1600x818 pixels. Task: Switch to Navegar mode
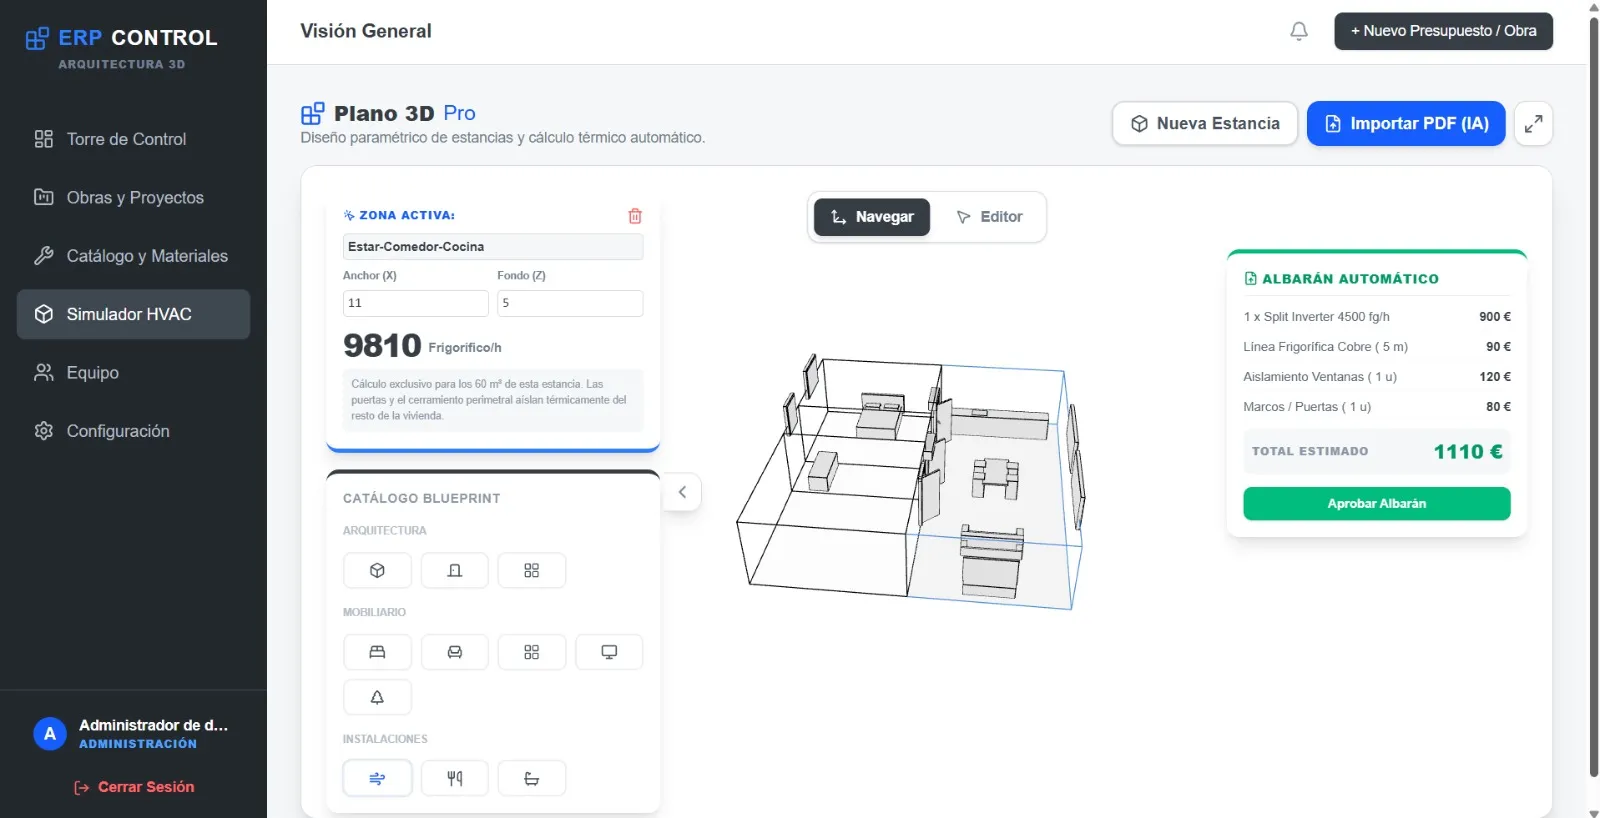point(872,217)
